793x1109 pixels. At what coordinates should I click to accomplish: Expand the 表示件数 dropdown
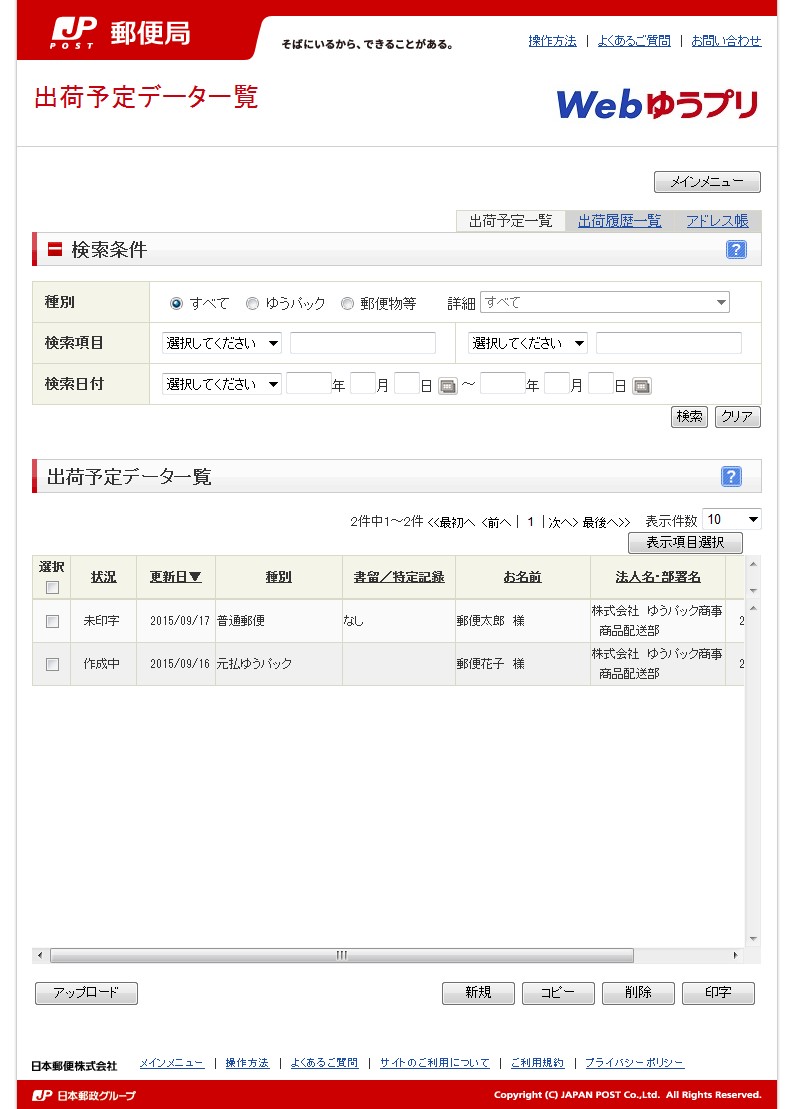[x=731, y=519]
